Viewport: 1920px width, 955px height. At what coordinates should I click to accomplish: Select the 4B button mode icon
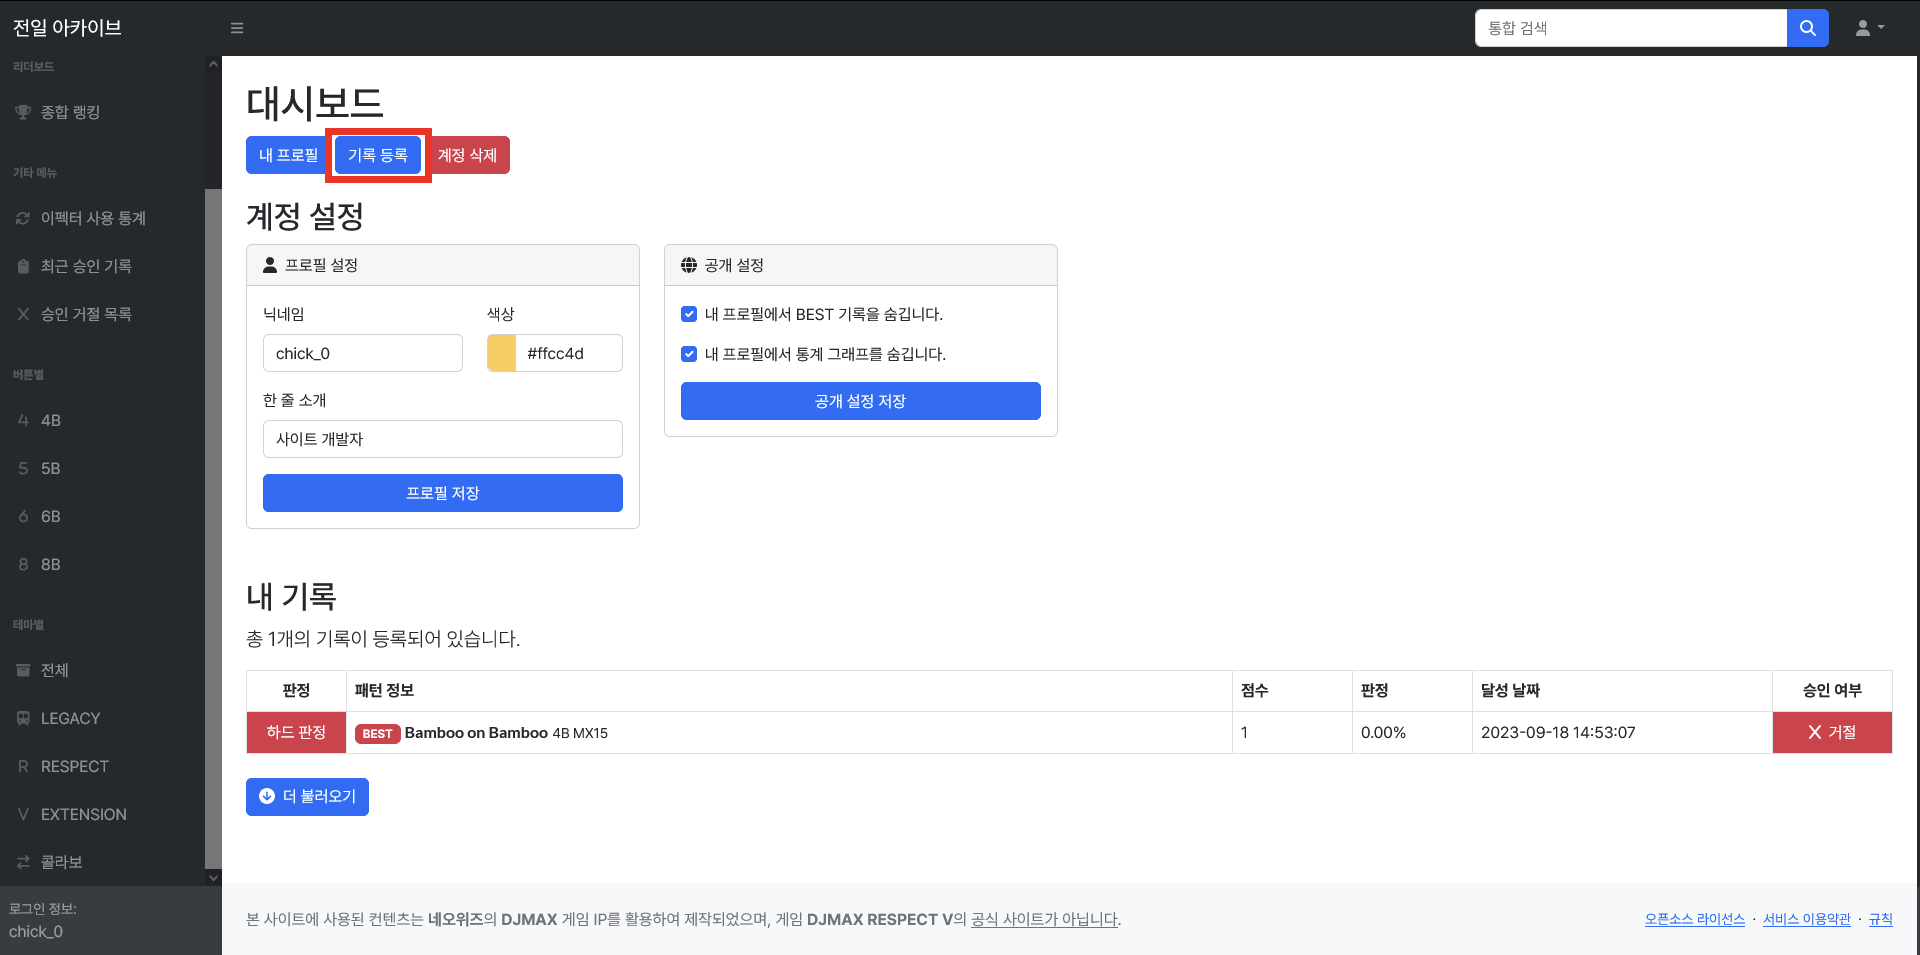[x=23, y=420]
